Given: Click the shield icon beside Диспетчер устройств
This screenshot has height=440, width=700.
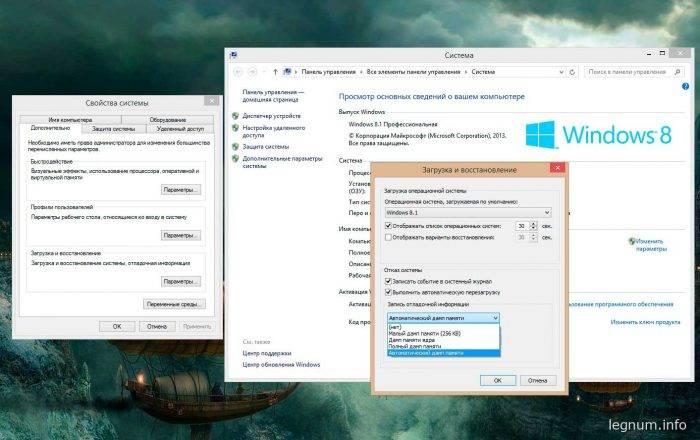Looking at the screenshot, I should [235, 116].
